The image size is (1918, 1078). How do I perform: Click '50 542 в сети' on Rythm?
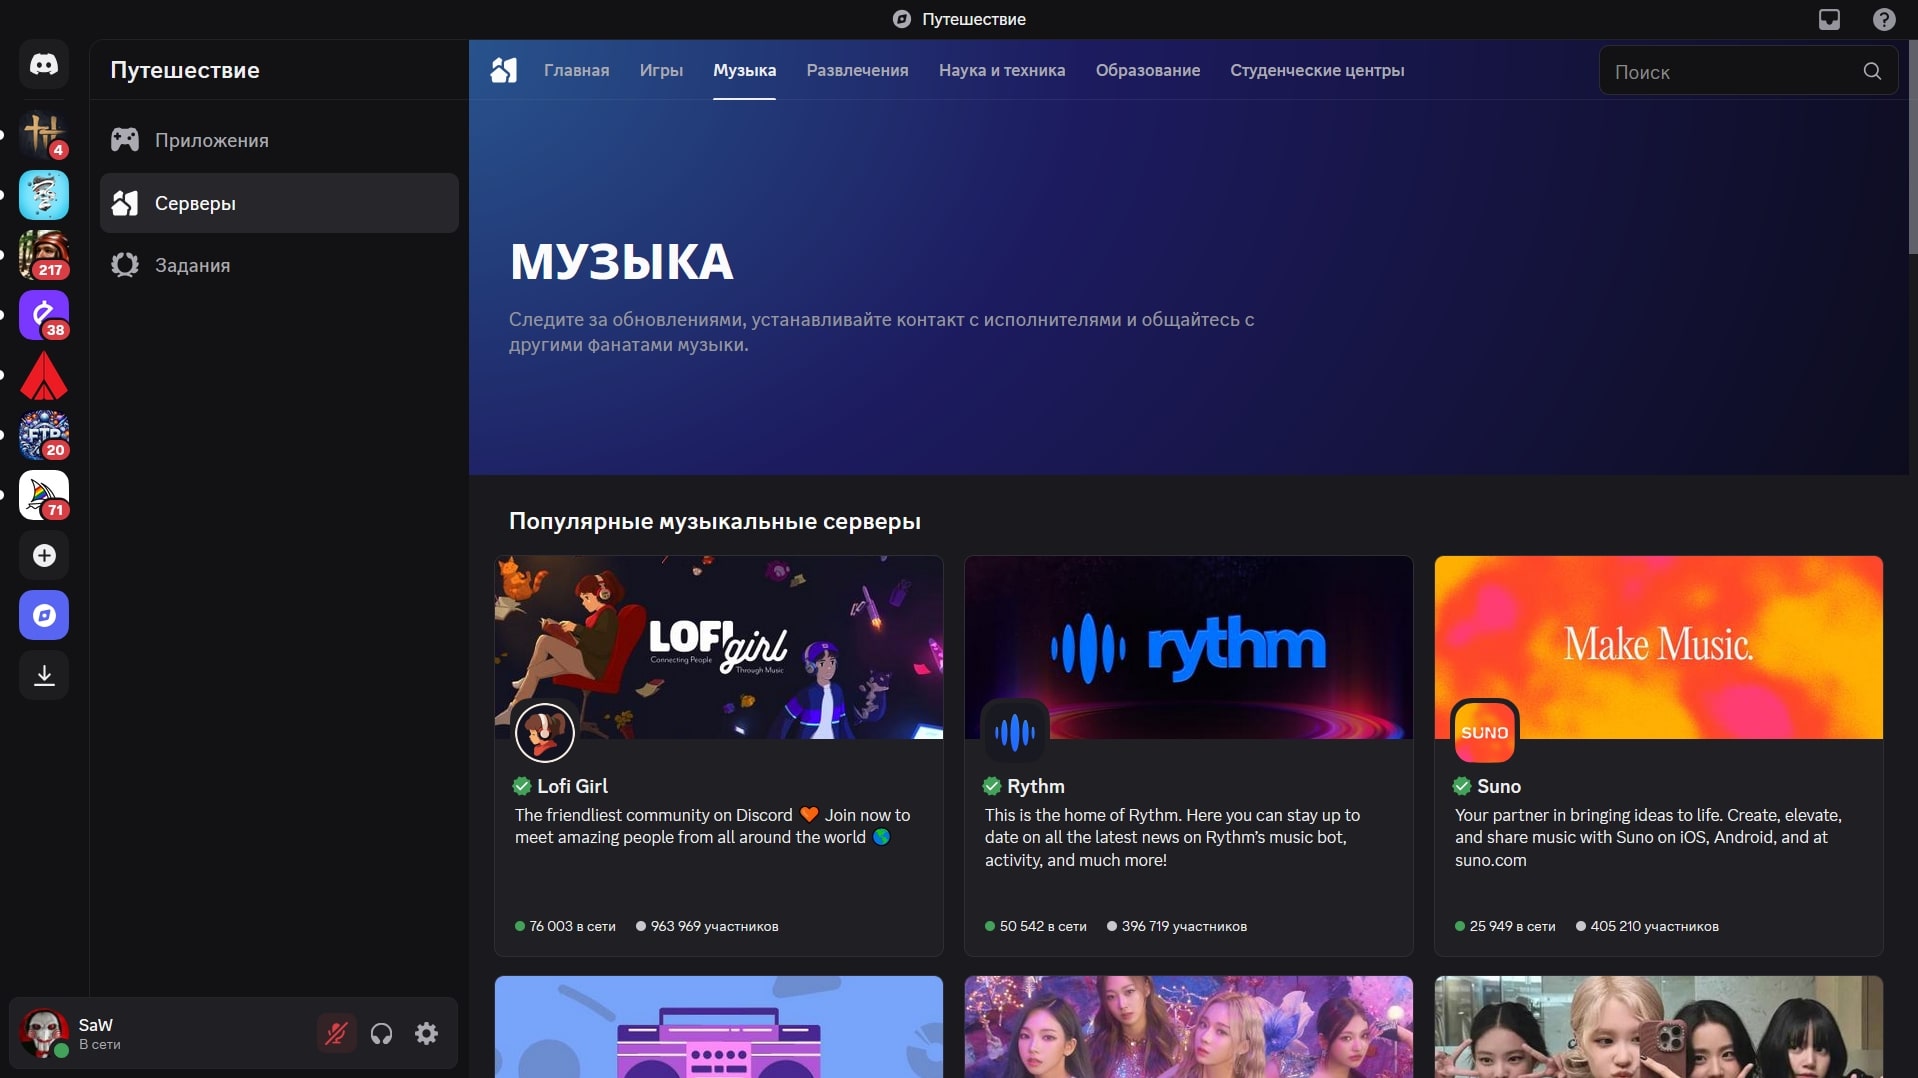point(1043,926)
